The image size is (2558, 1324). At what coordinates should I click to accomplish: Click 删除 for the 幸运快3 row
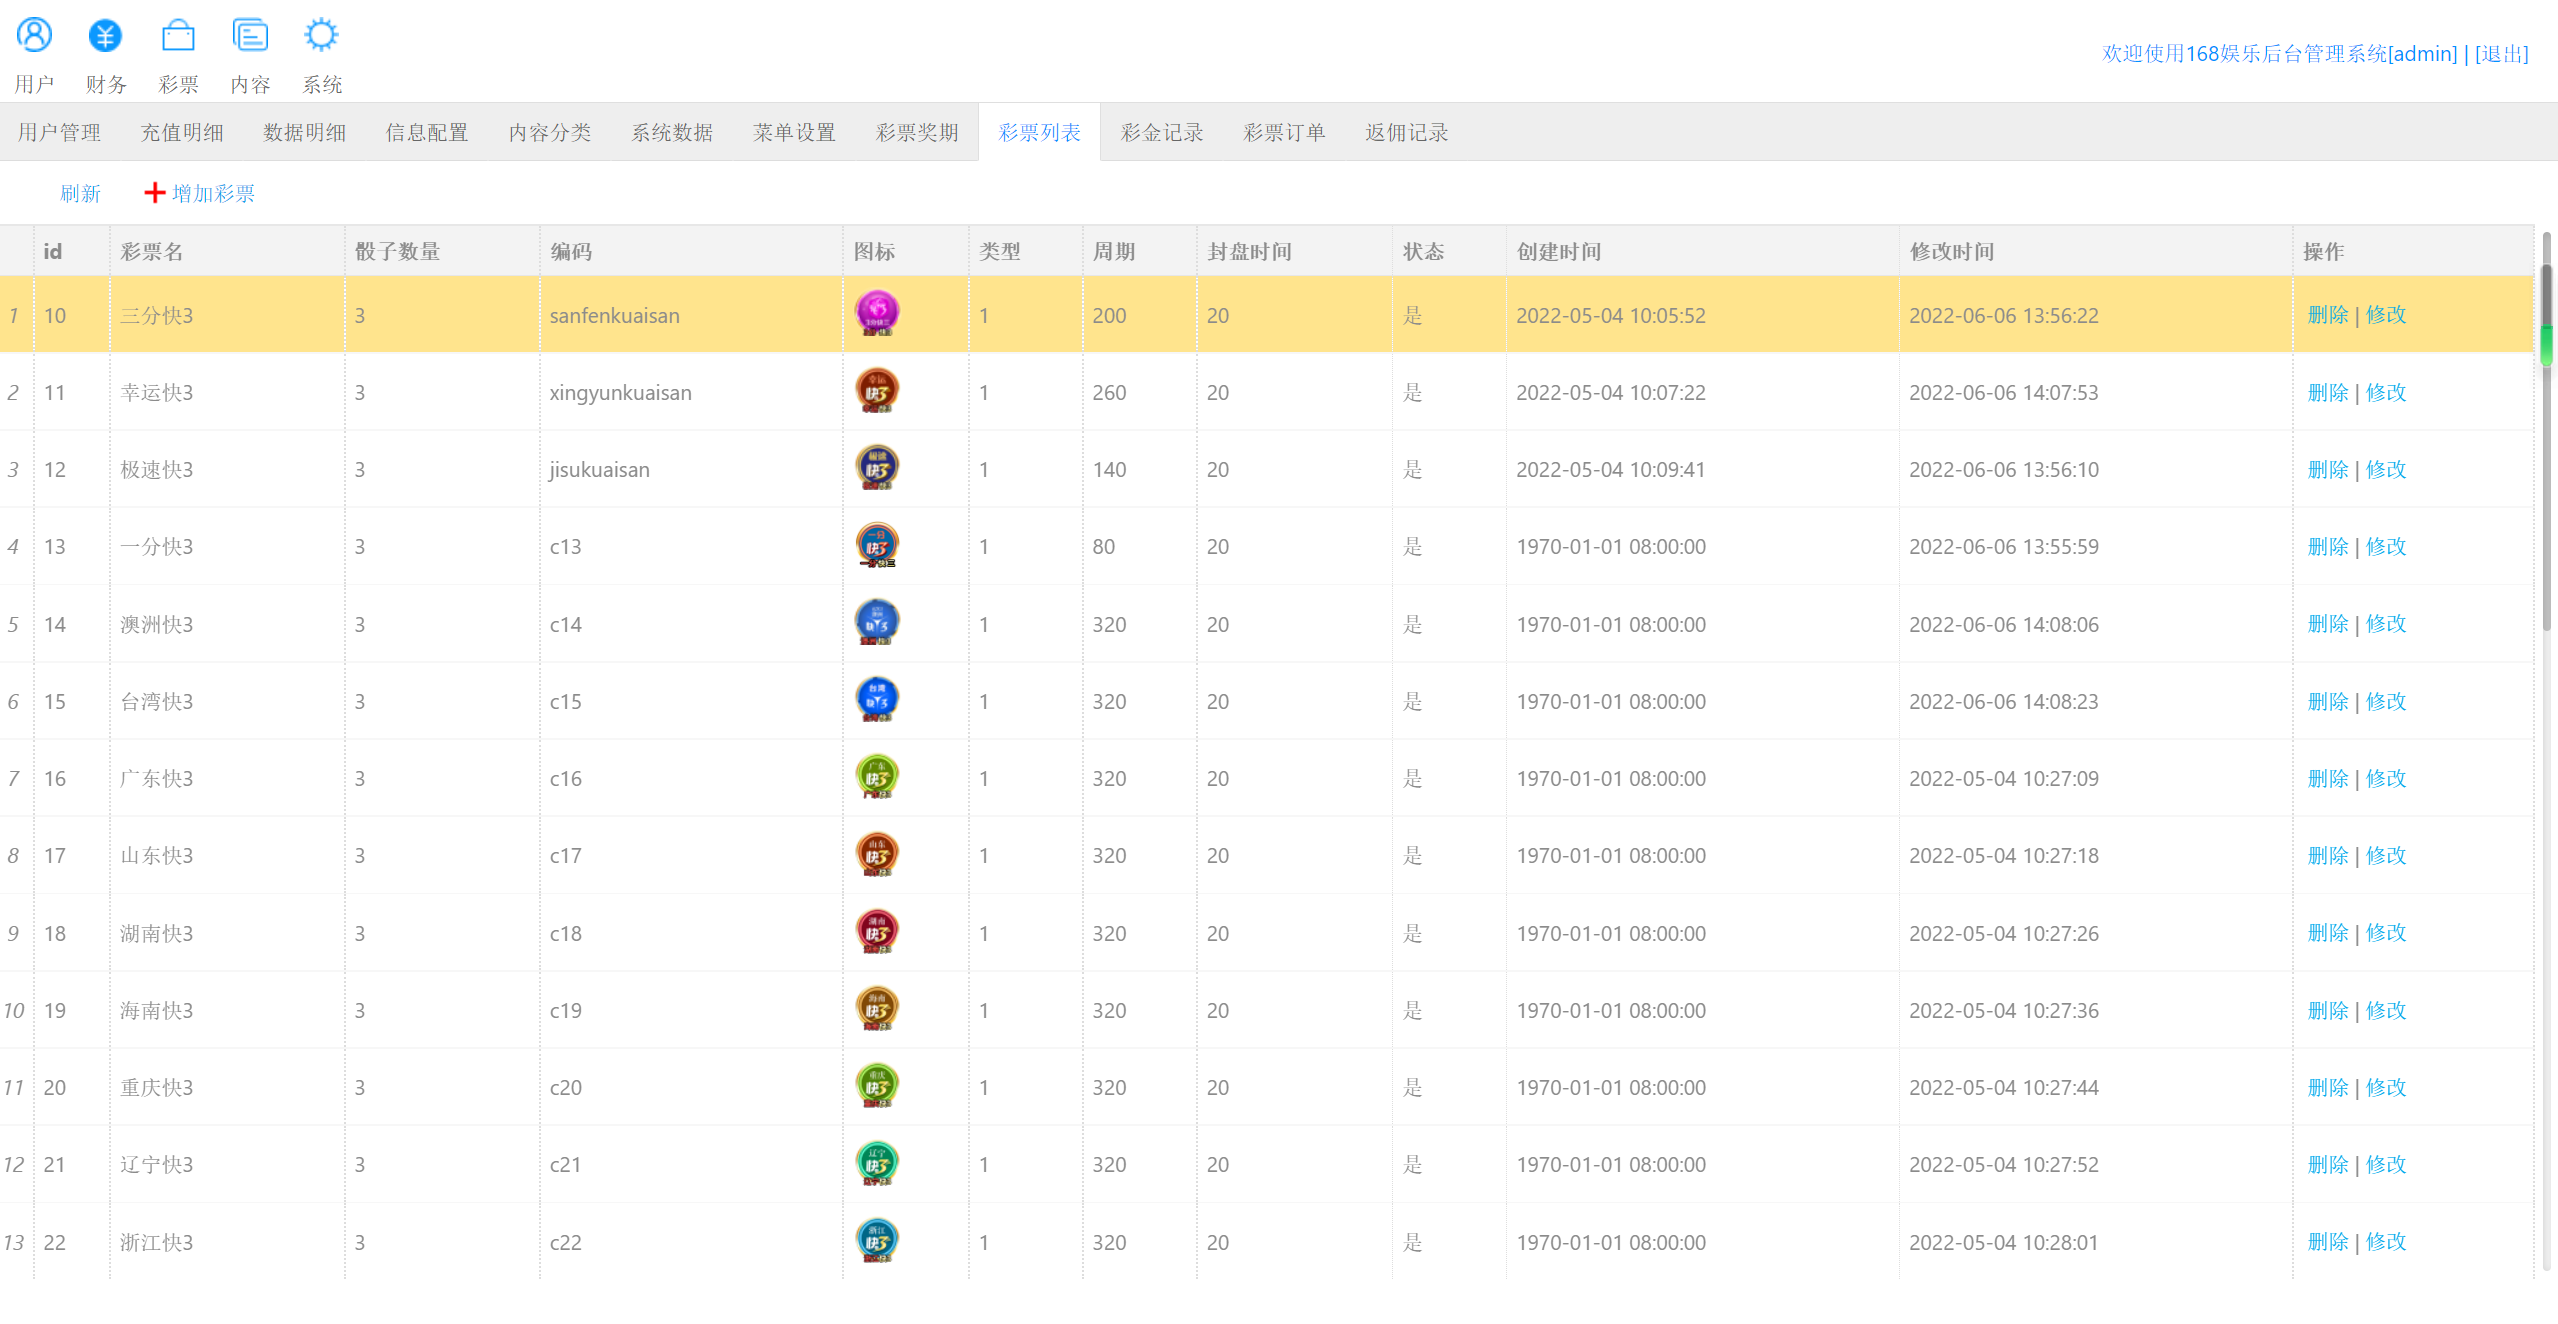click(x=2327, y=392)
